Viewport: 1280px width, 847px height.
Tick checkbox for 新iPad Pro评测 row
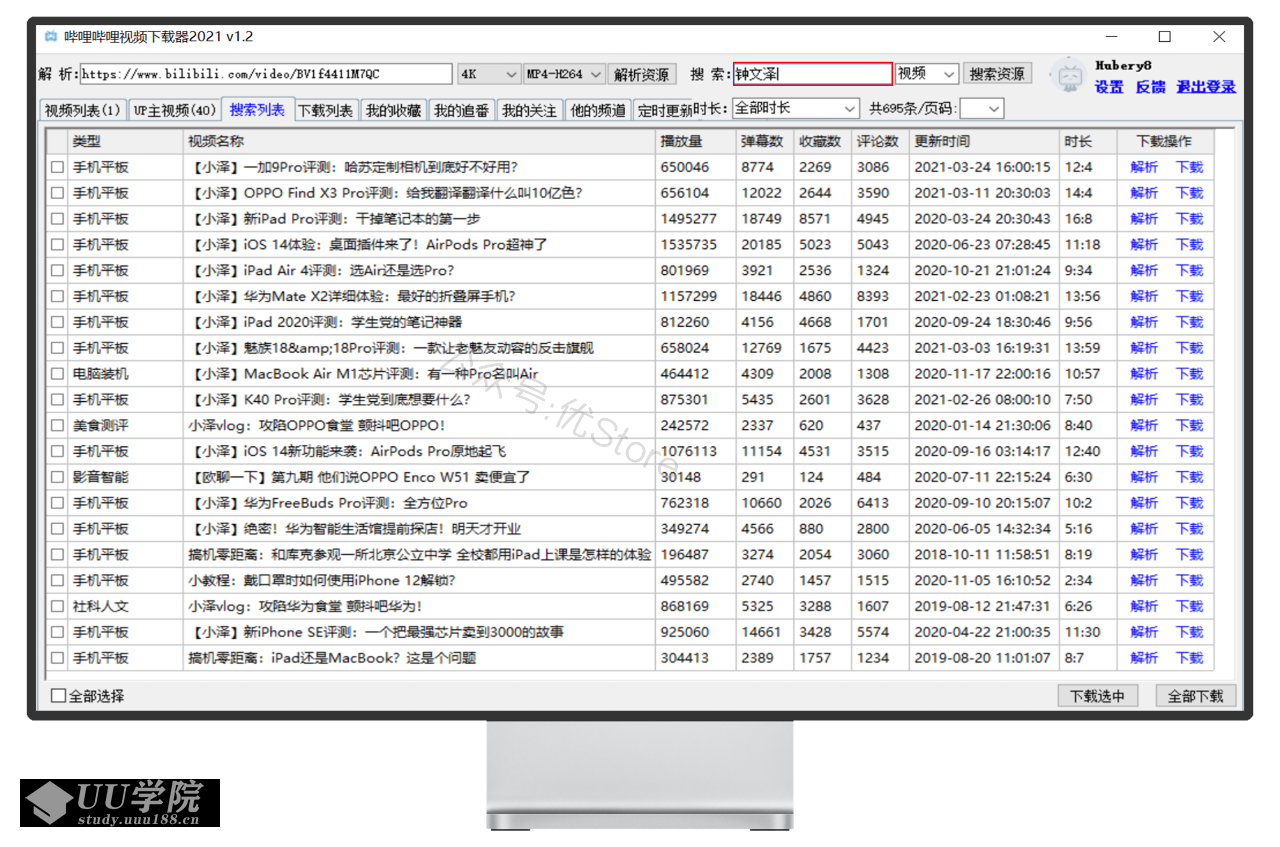(57, 219)
